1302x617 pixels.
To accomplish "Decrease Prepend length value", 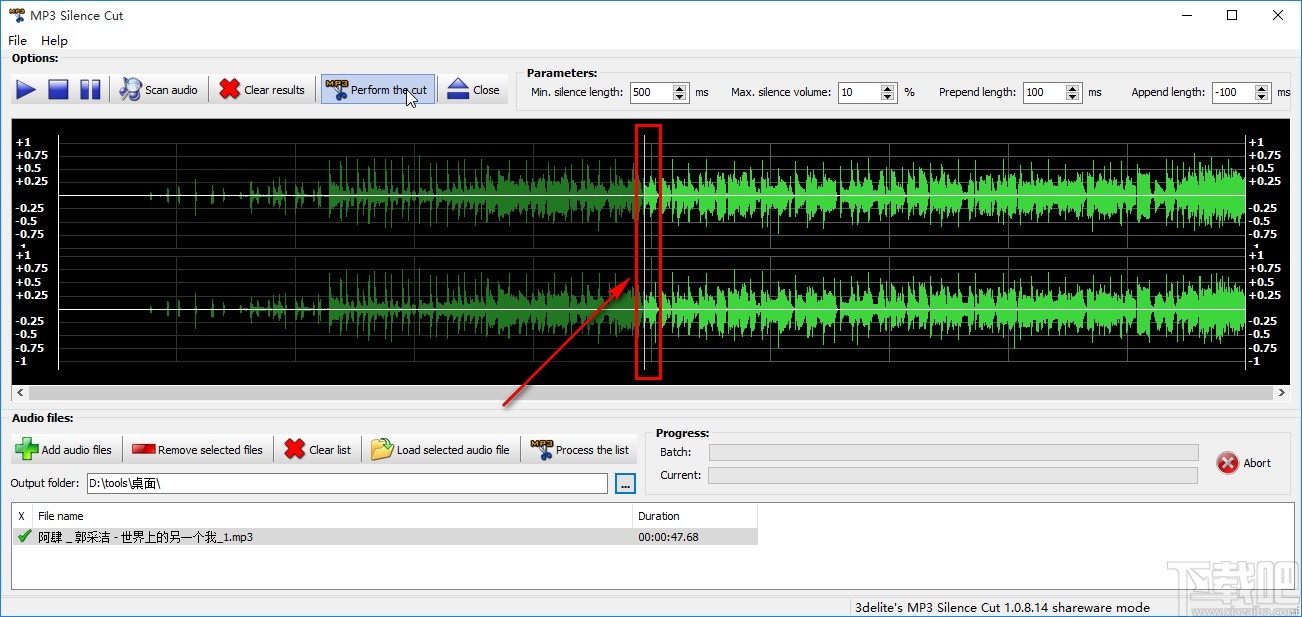I will 1073,97.
